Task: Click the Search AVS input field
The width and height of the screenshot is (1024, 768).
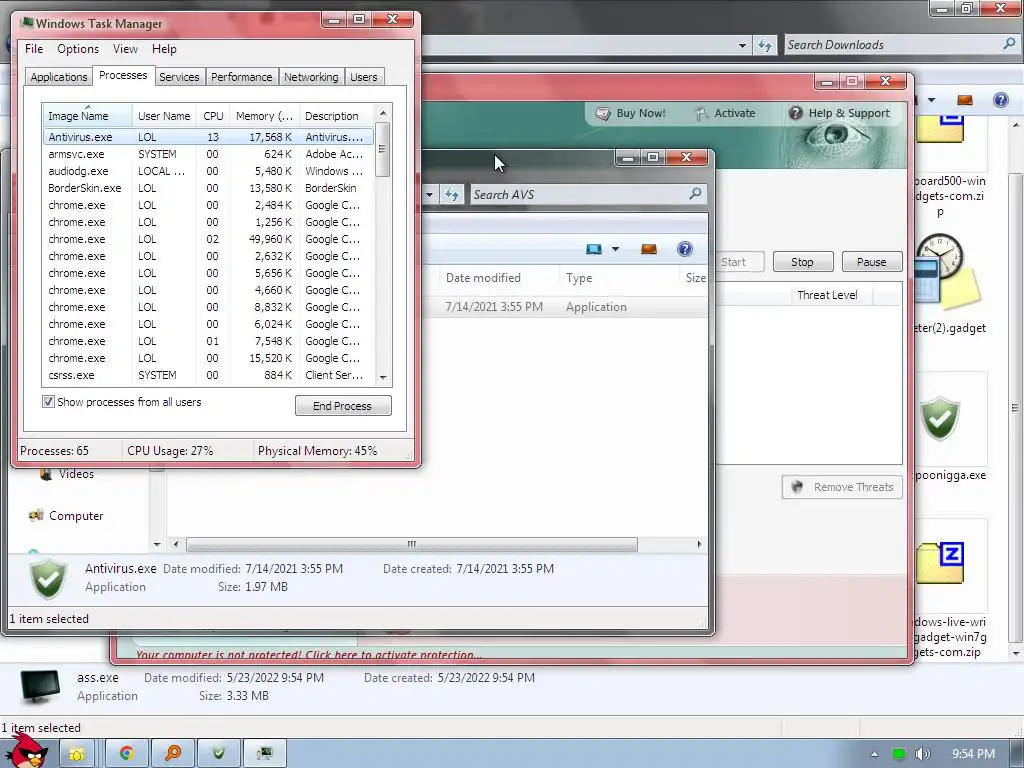Action: (578, 195)
